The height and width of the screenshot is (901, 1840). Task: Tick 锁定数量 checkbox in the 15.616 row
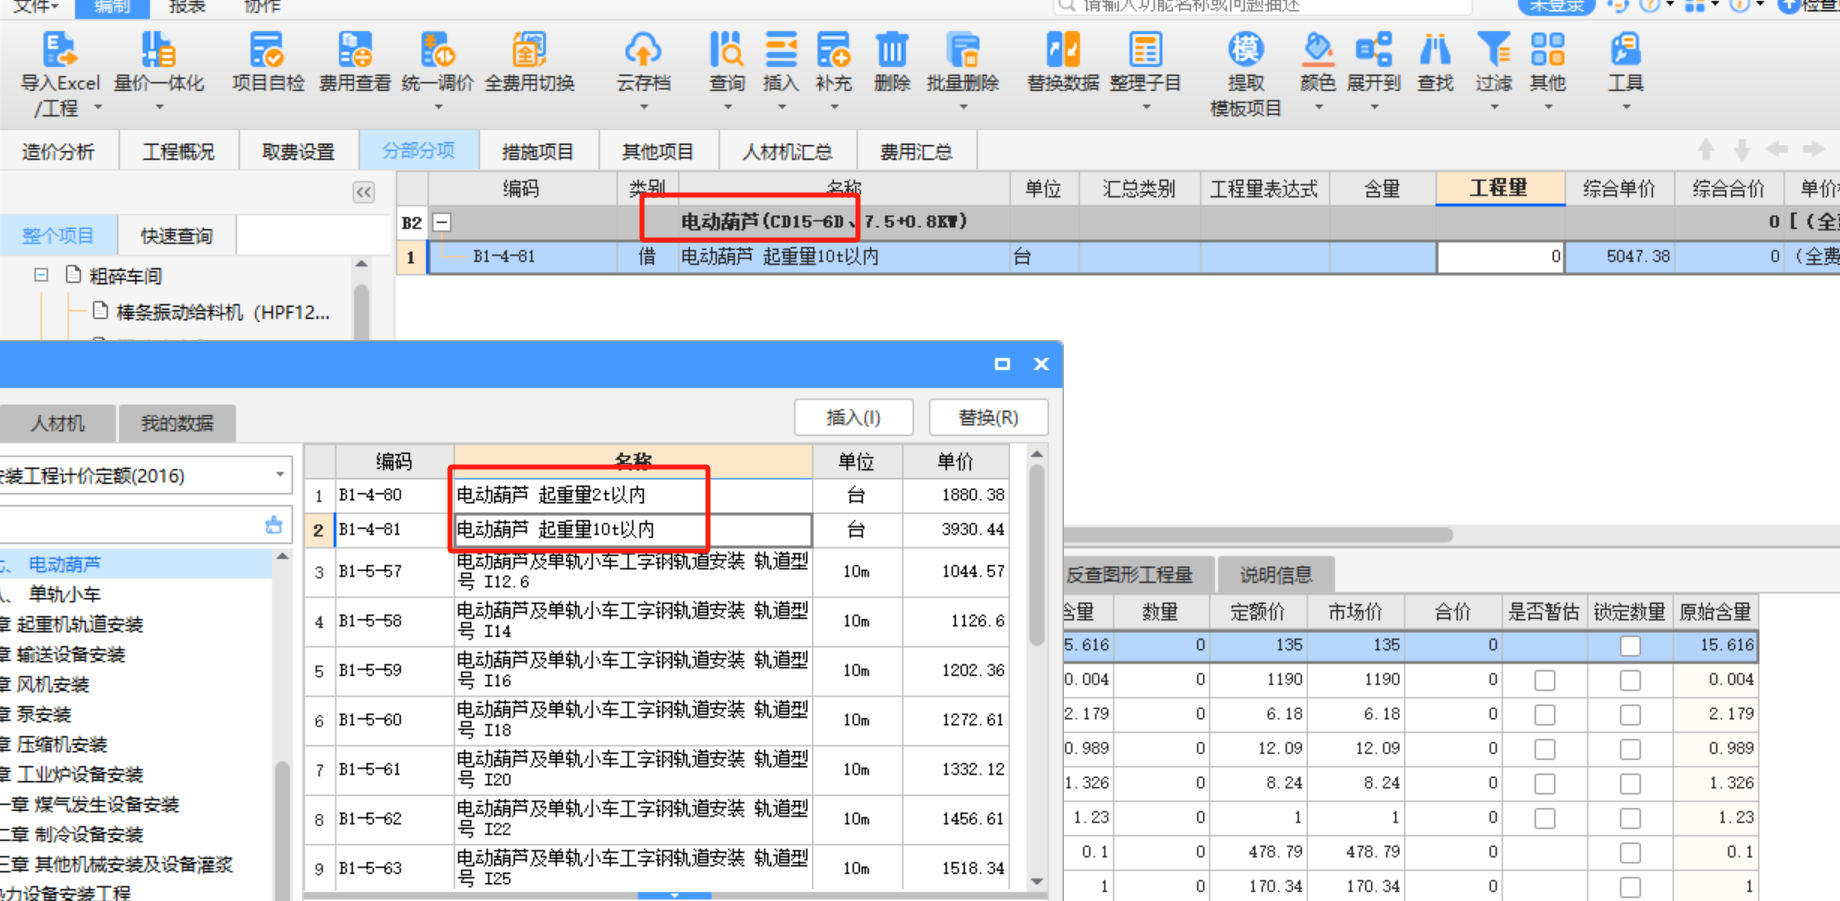click(x=1630, y=646)
